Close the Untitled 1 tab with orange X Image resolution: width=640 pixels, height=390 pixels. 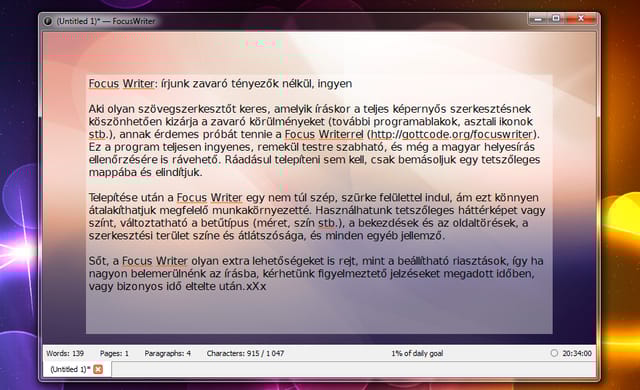point(98,369)
